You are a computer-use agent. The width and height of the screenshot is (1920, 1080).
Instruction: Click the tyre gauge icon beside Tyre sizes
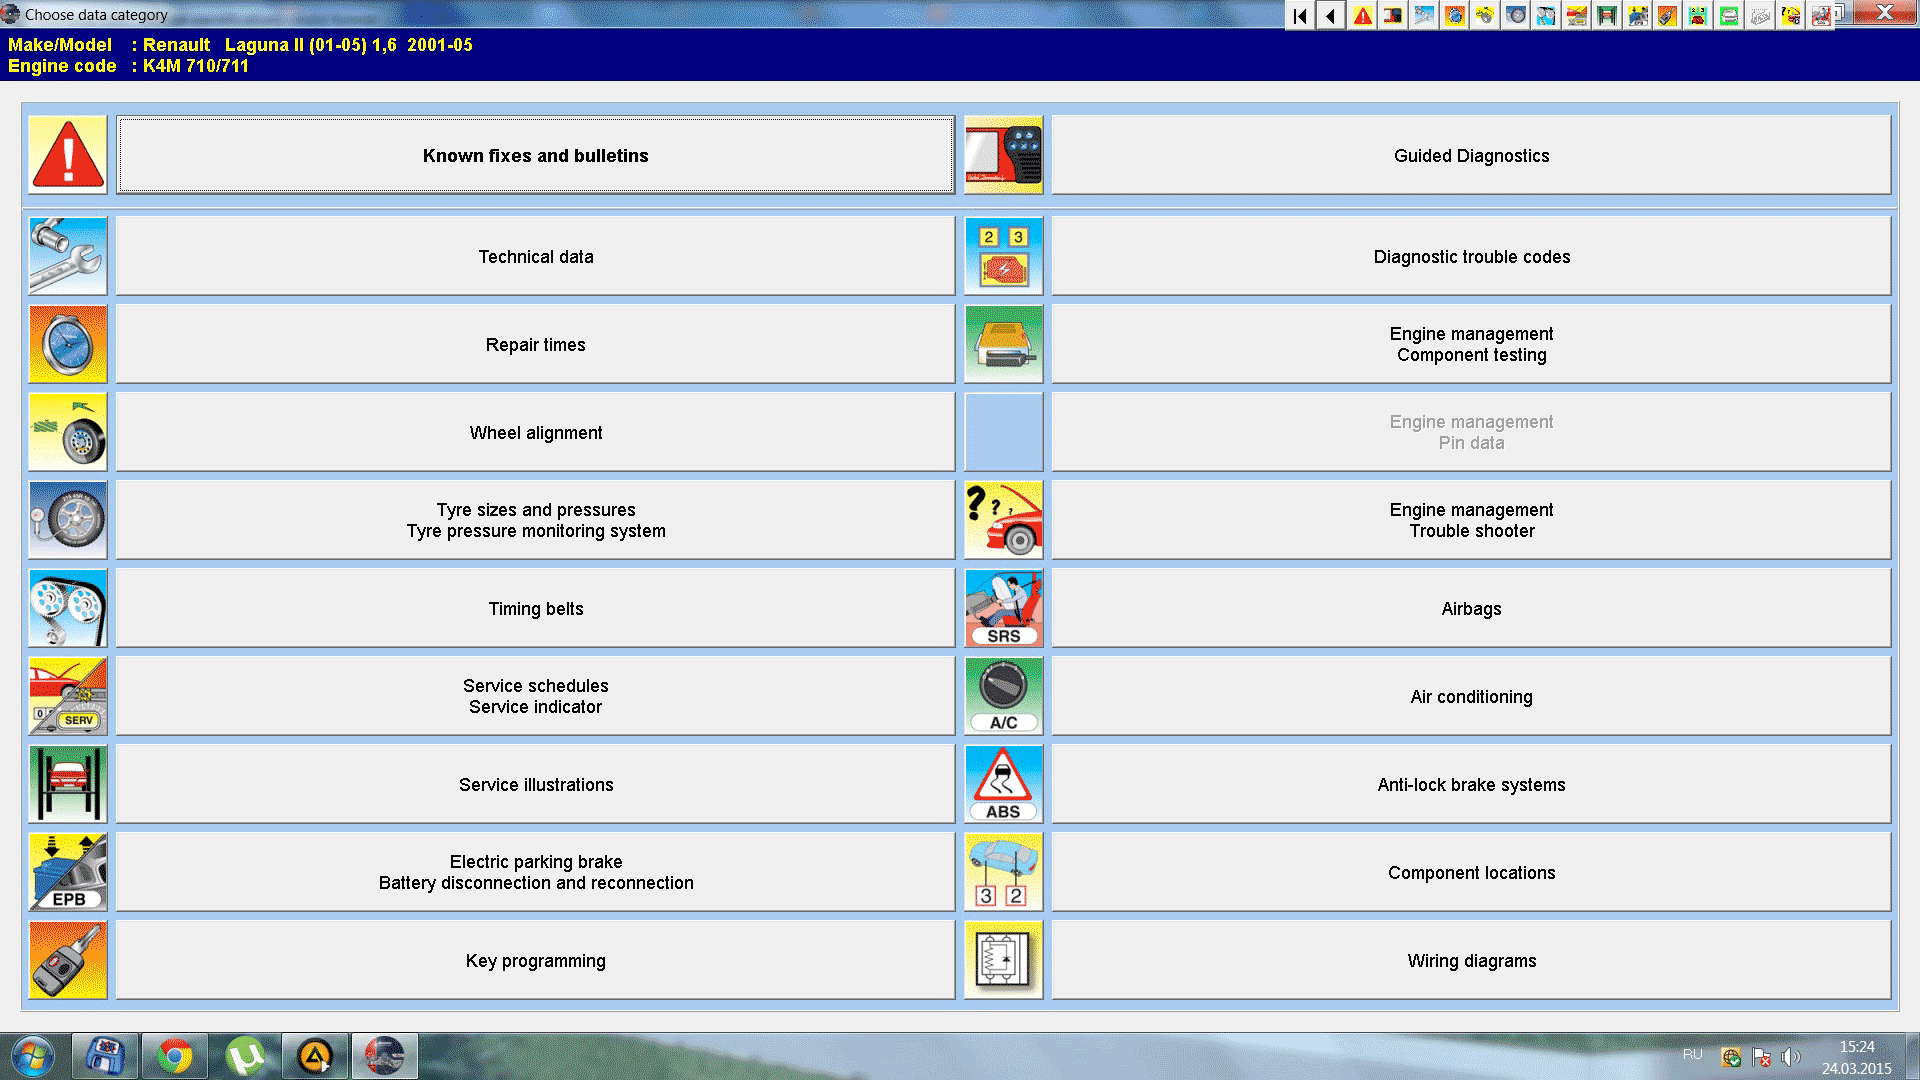tap(68, 520)
